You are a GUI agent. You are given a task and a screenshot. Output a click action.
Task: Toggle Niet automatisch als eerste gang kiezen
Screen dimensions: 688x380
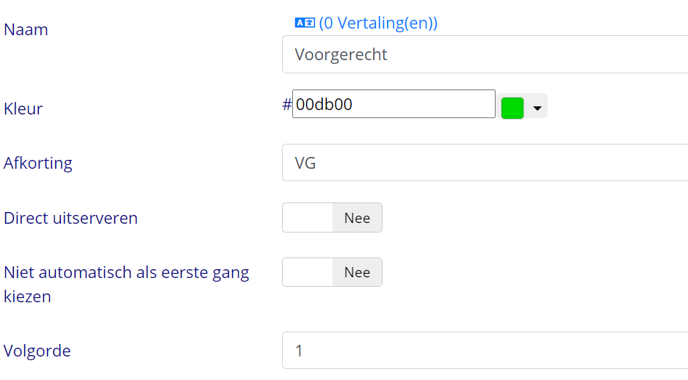[x=332, y=272]
